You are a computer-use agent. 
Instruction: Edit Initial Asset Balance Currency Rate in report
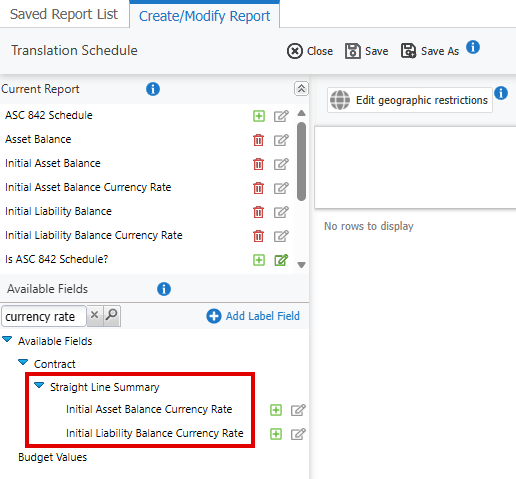tap(281, 188)
